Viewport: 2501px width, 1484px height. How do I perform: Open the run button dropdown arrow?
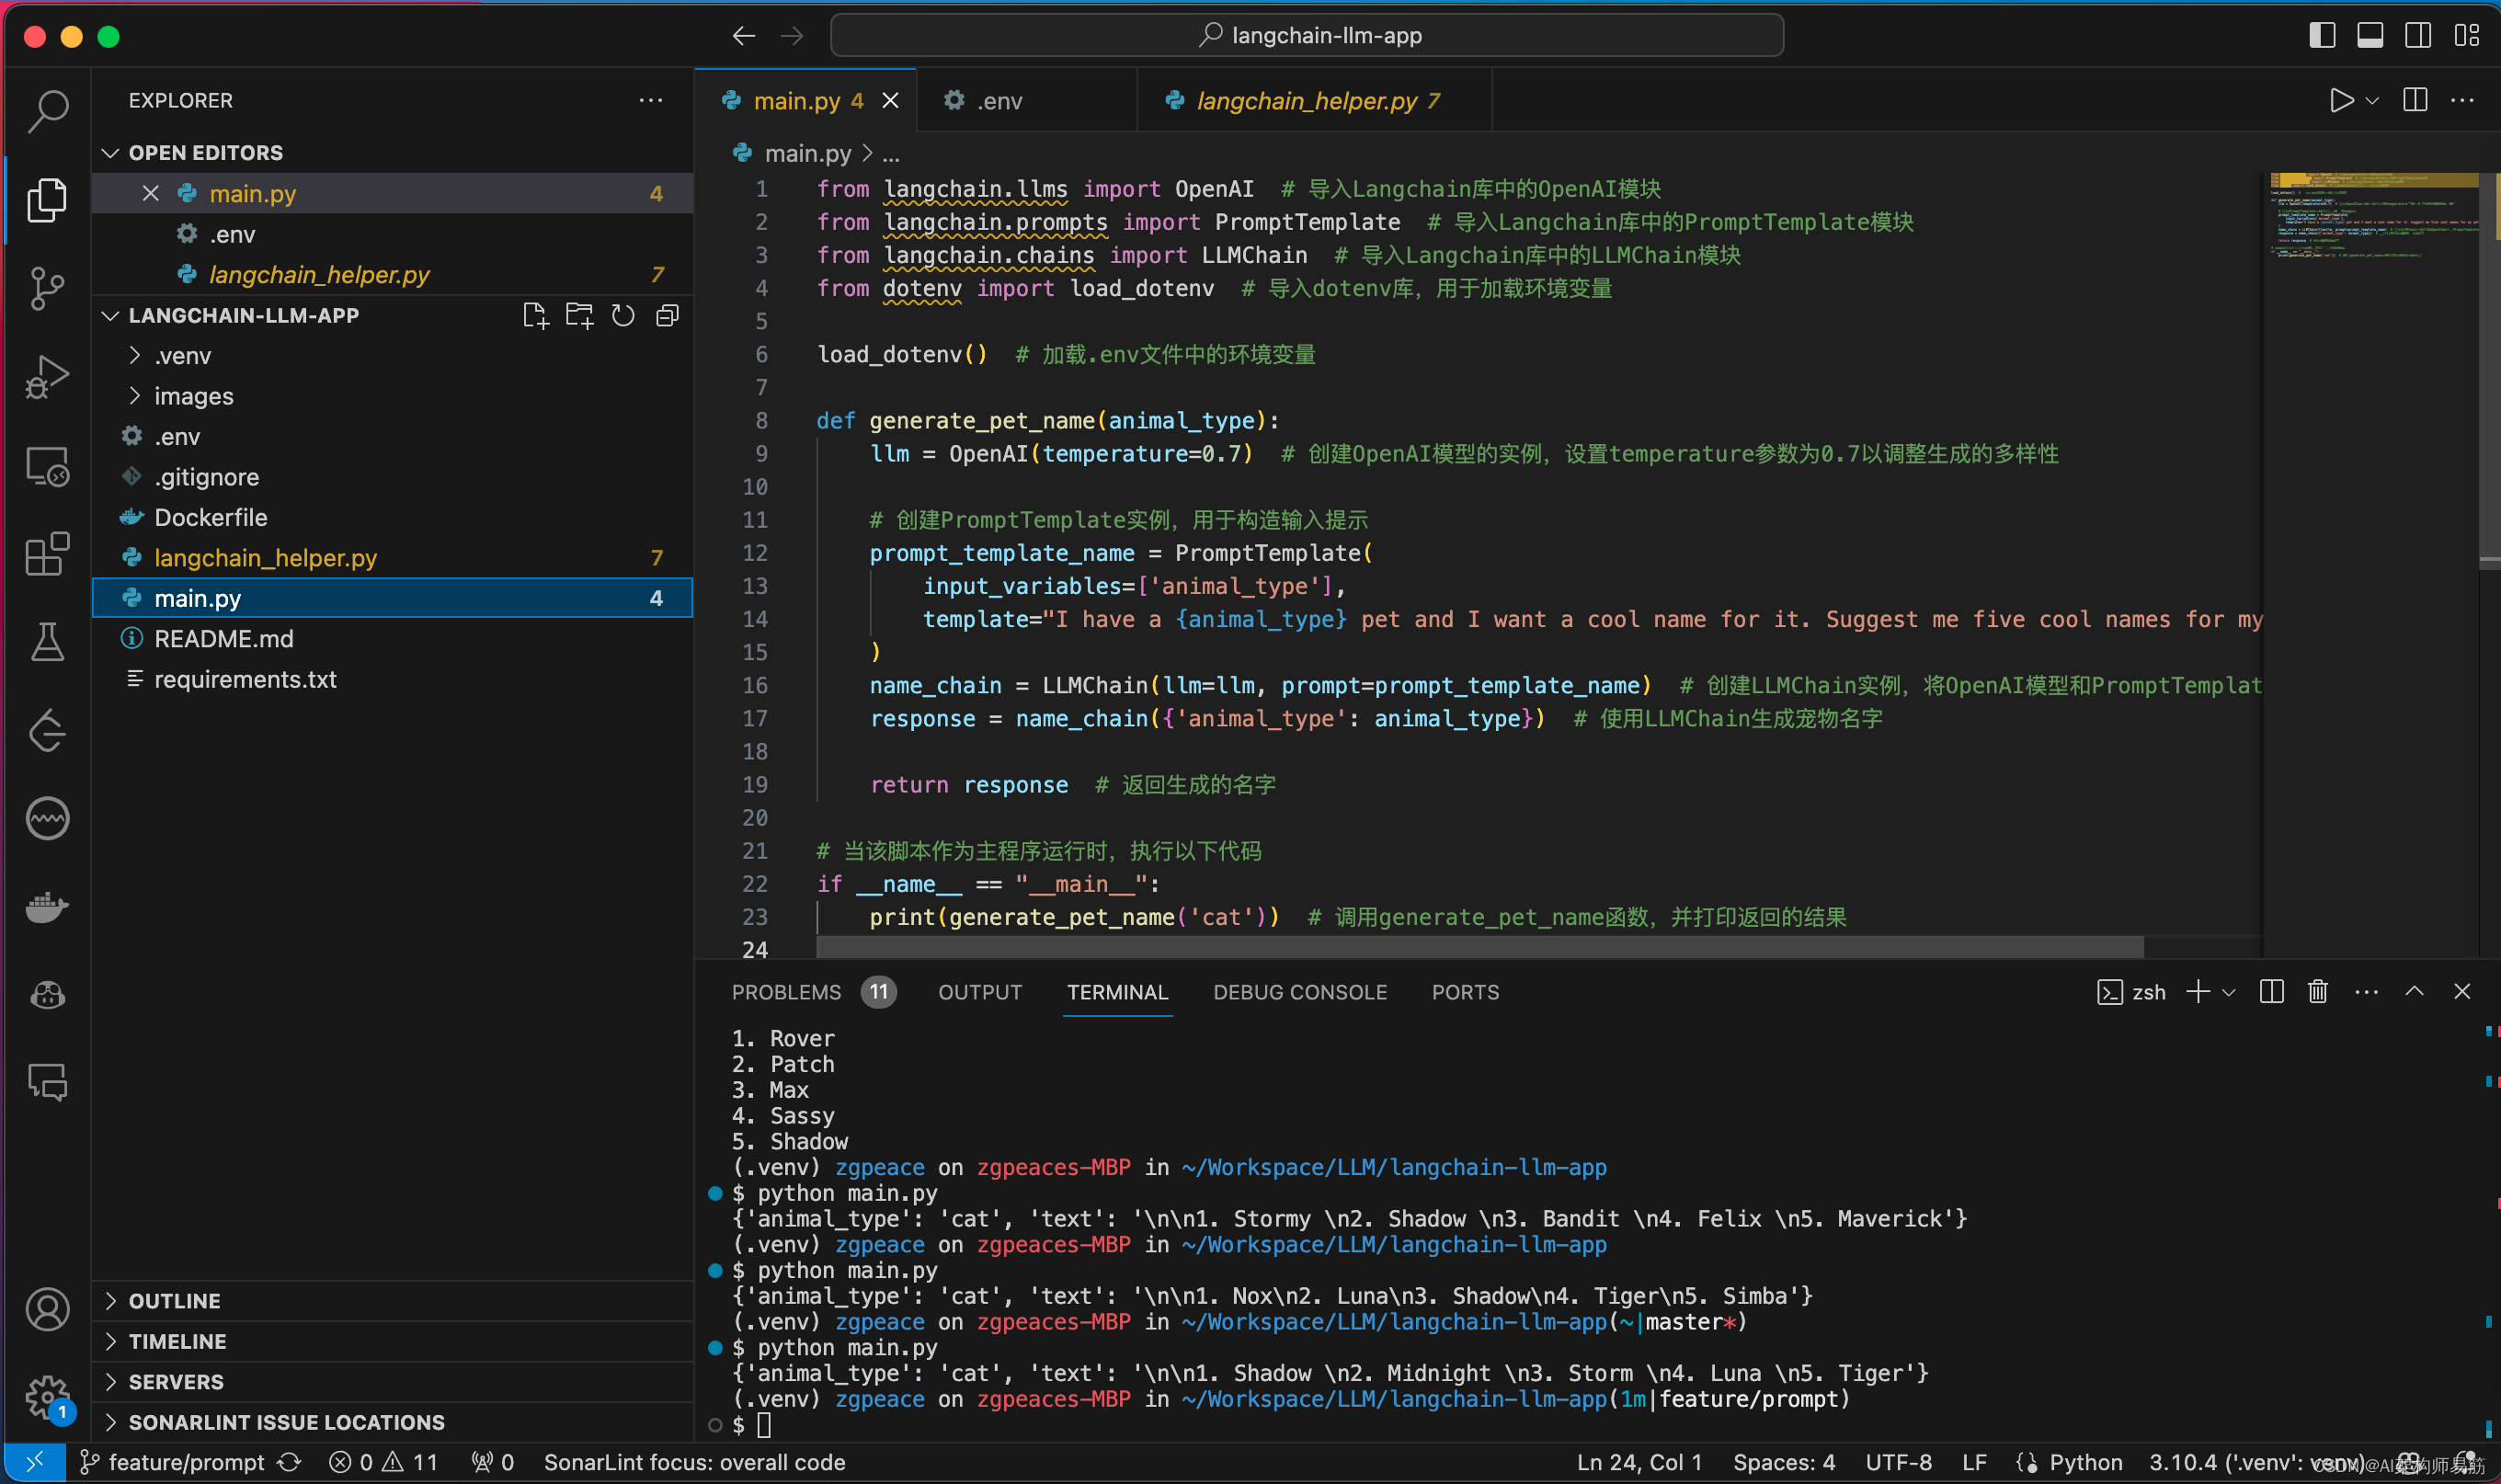tap(2372, 100)
